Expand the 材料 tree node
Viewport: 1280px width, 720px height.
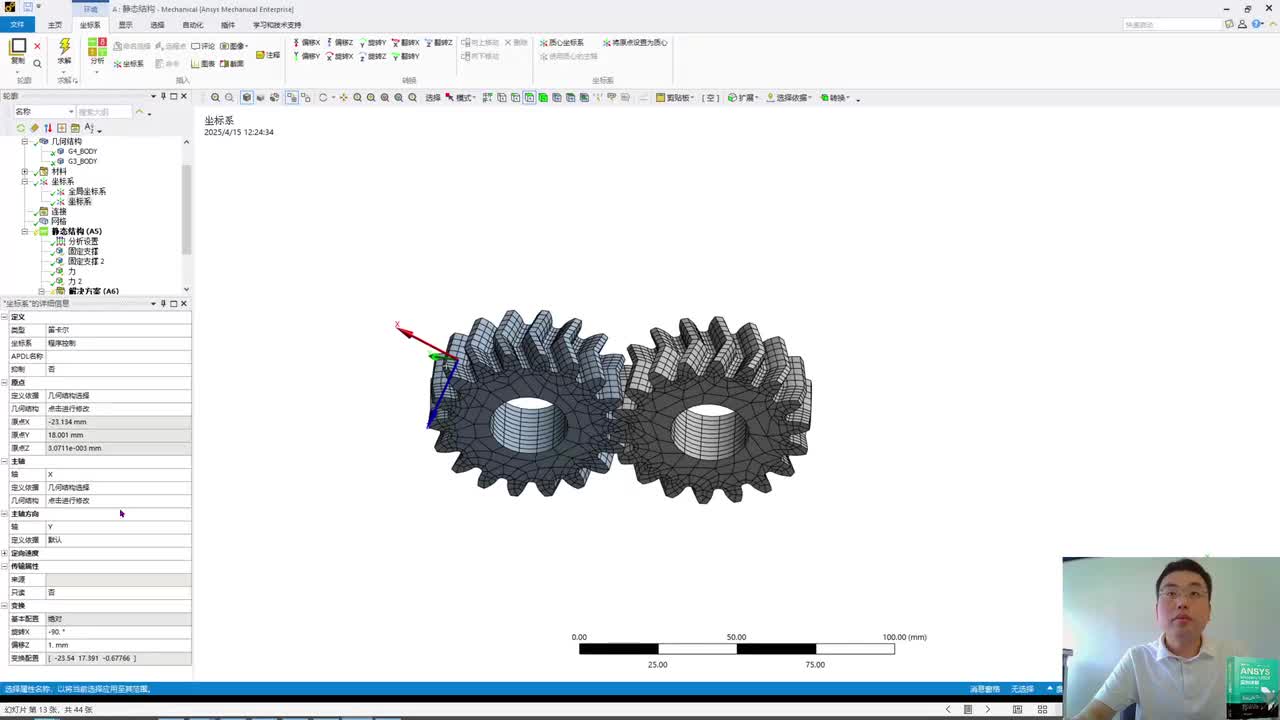coord(25,172)
